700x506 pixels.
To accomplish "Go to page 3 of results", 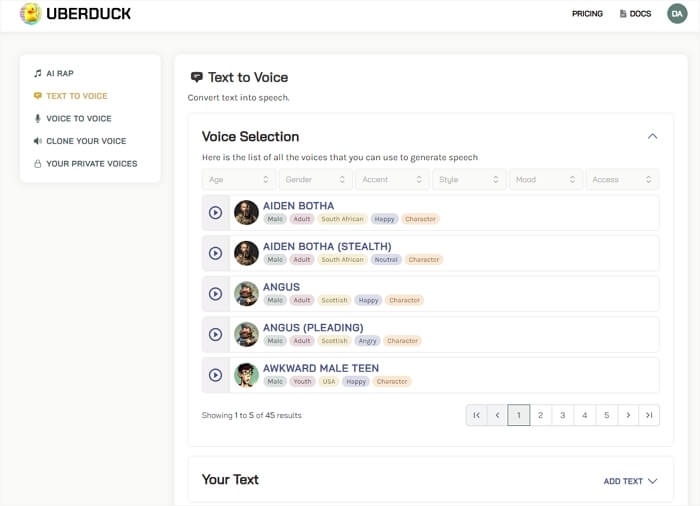I will pyautogui.click(x=562, y=415).
